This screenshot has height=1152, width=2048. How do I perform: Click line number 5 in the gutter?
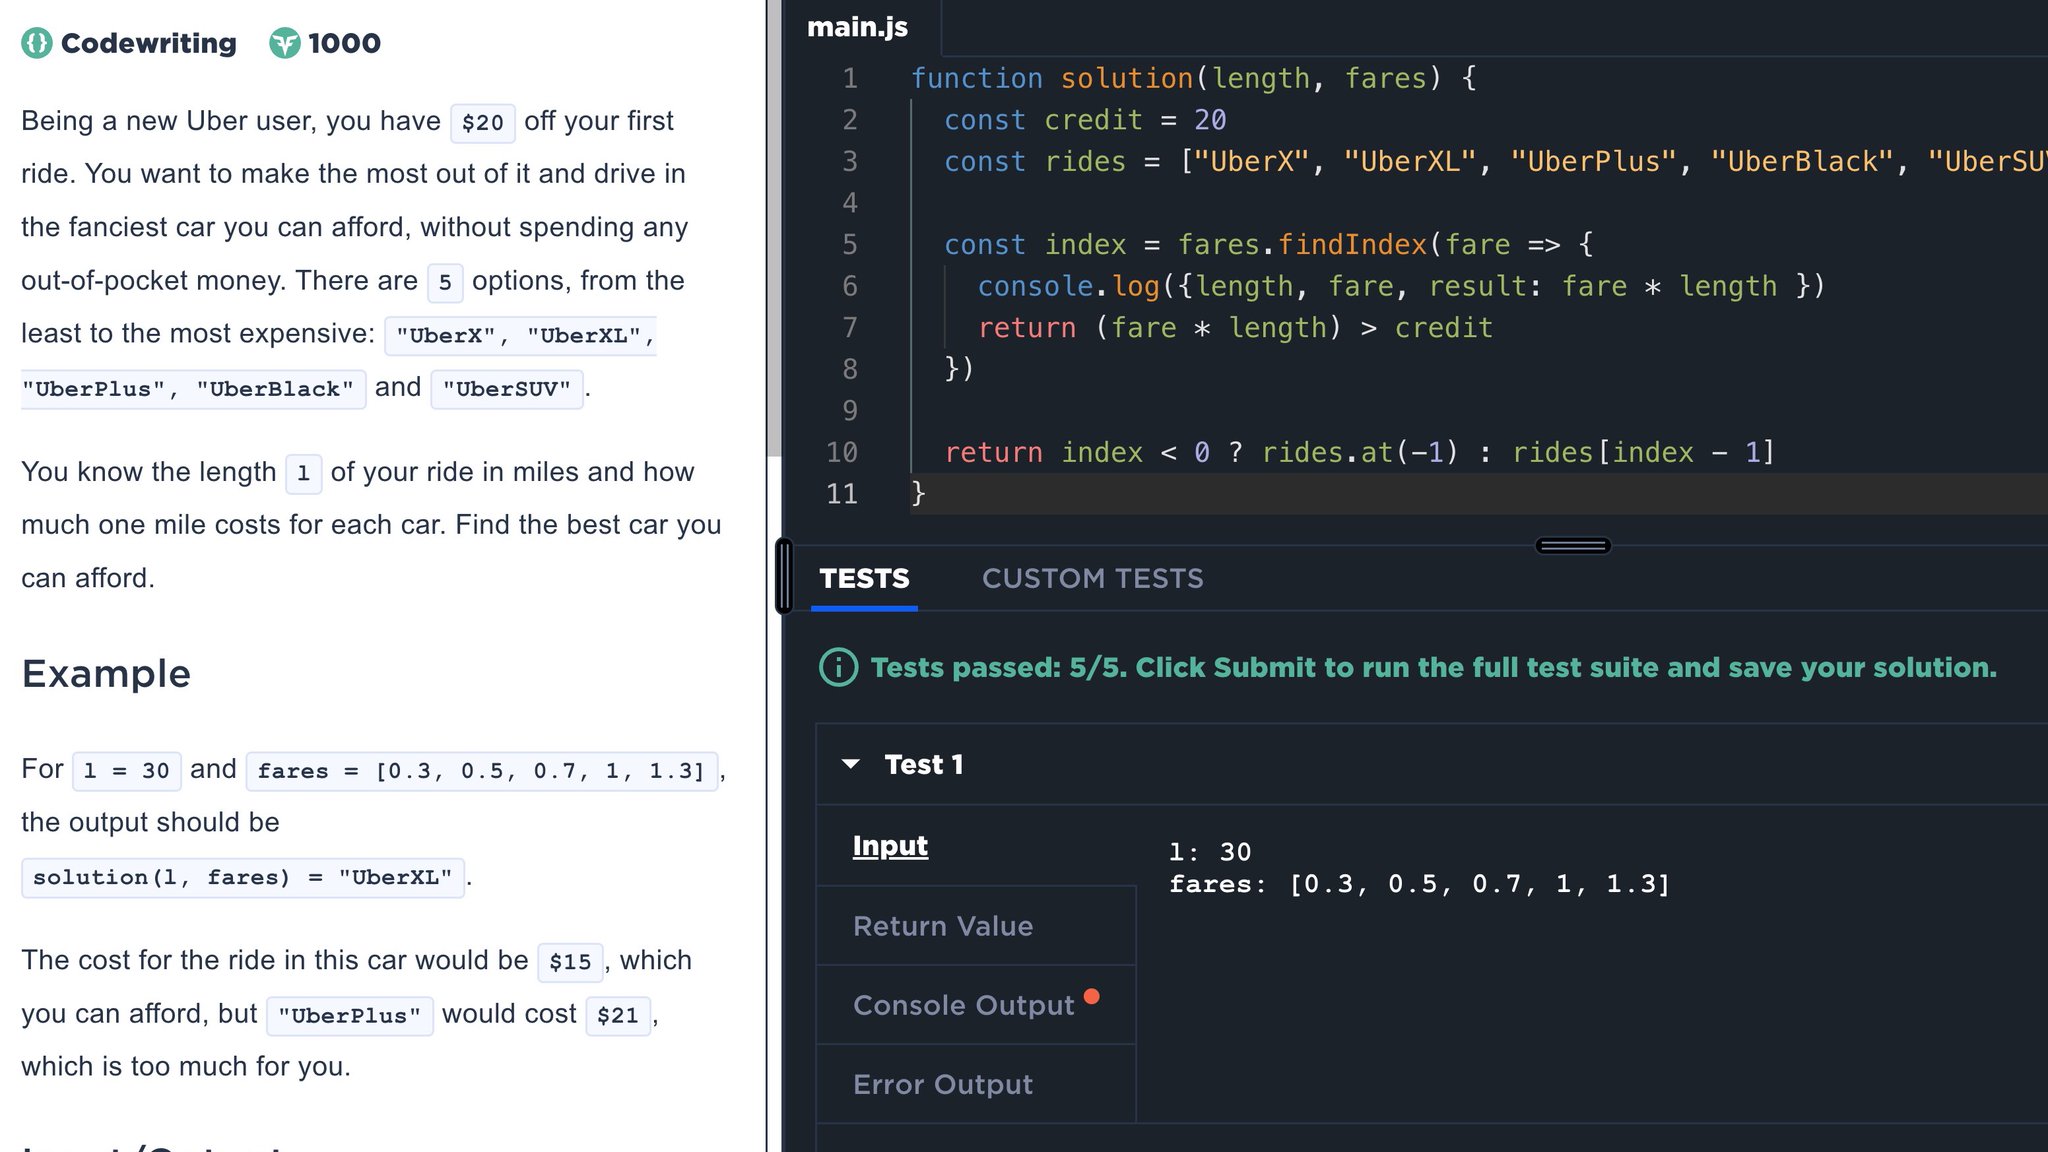click(849, 245)
